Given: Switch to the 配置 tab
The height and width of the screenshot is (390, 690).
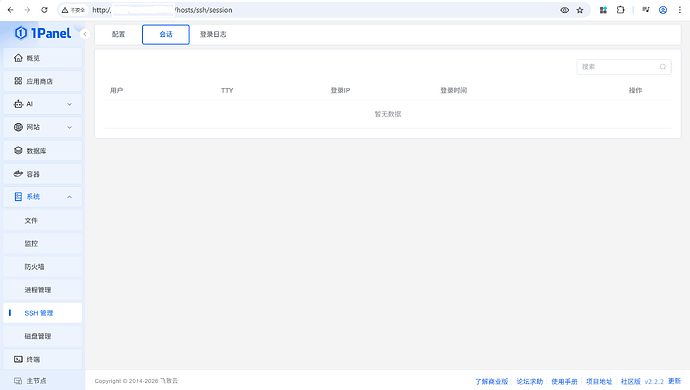Looking at the screenshot, I should [118, 34].
